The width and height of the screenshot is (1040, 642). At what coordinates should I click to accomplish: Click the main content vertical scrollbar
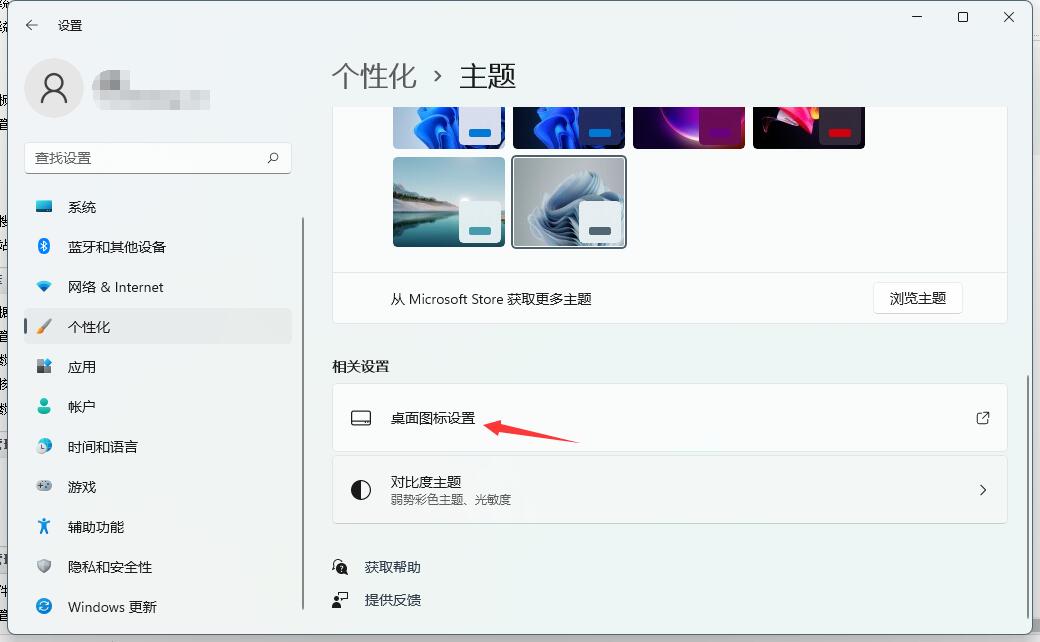[1027, 496]
